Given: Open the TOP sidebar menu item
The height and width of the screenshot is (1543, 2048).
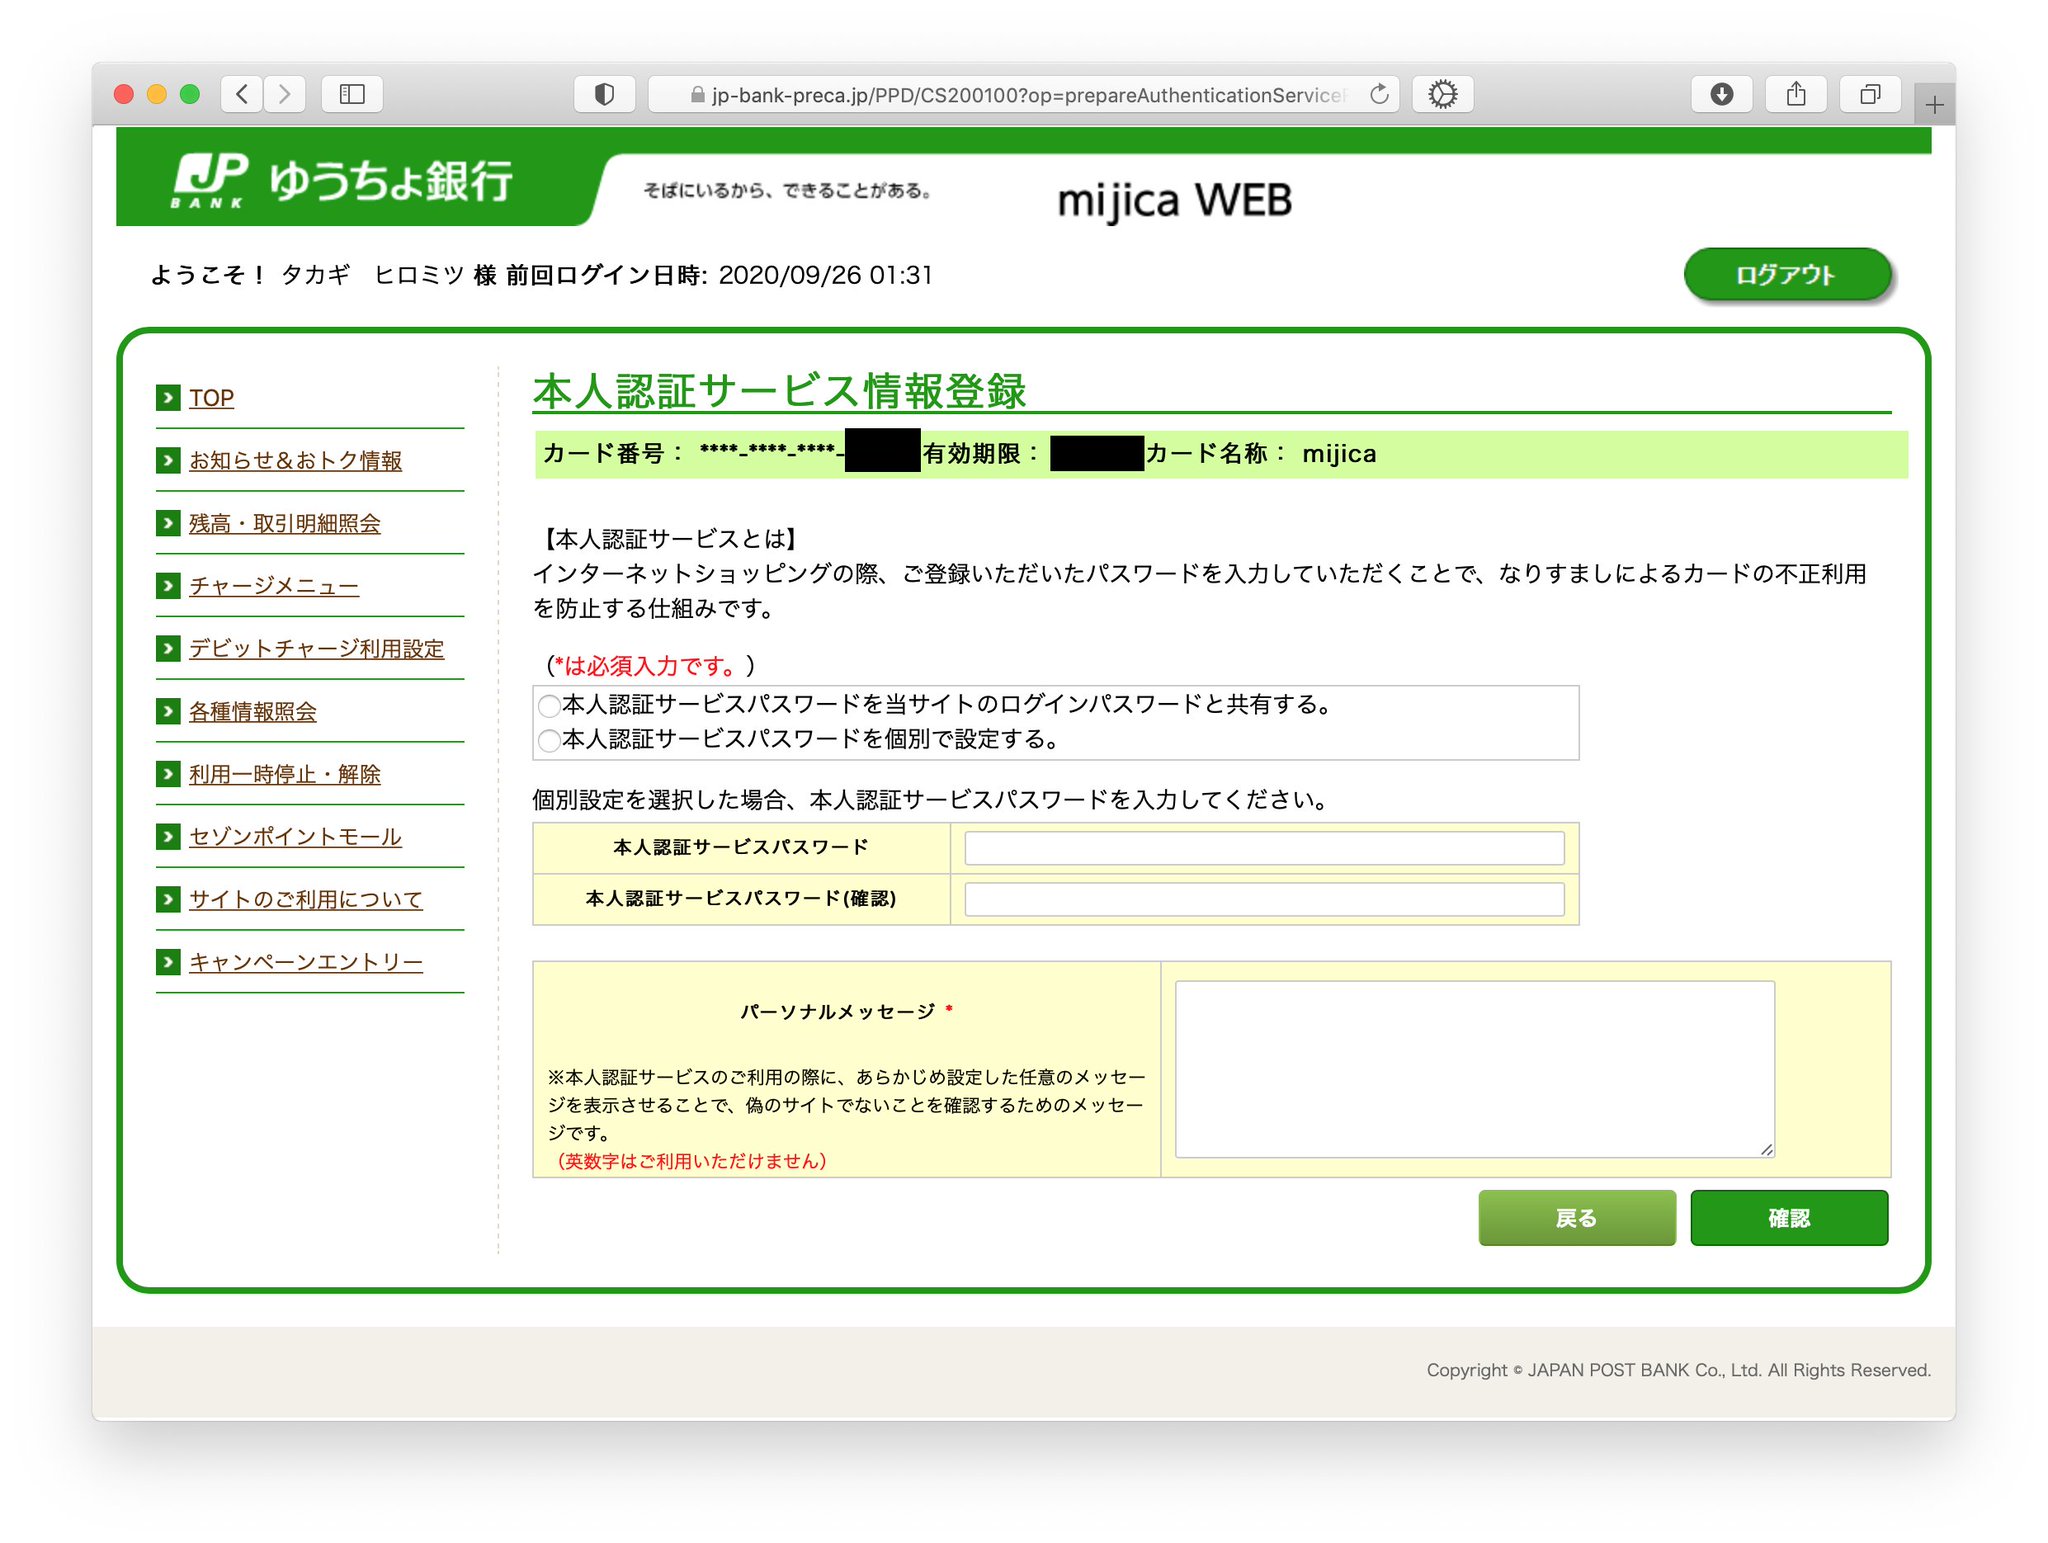Looking at the screenshot, I should click(210, 397).
